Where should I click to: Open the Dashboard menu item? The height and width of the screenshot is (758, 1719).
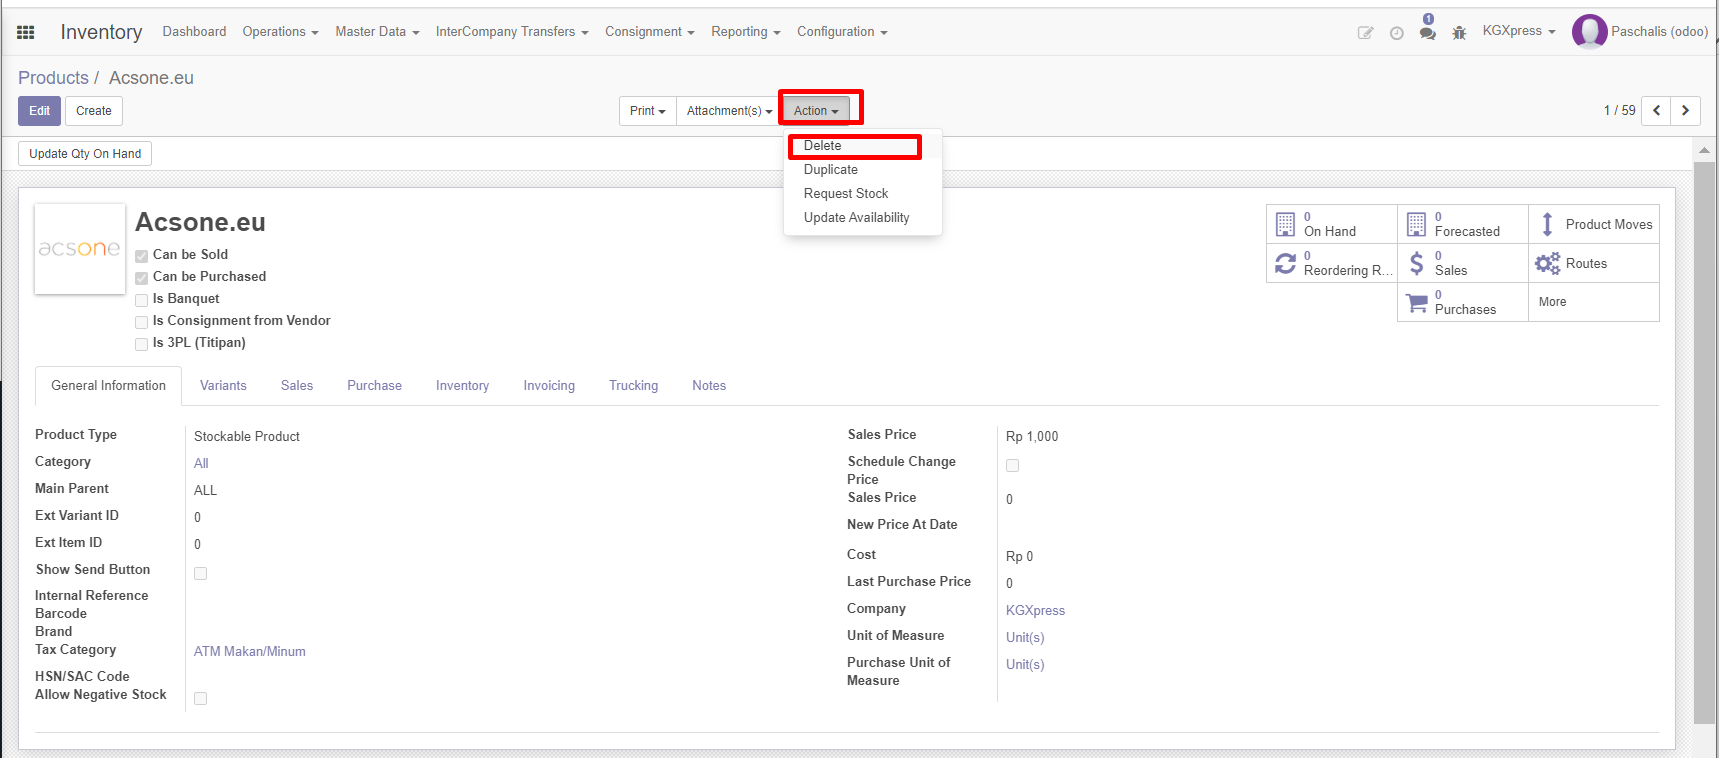194,32
